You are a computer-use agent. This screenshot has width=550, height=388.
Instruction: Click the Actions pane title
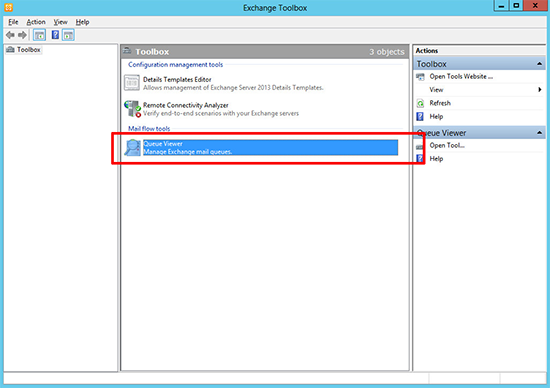pyautogui.click(x=427, y=51)
